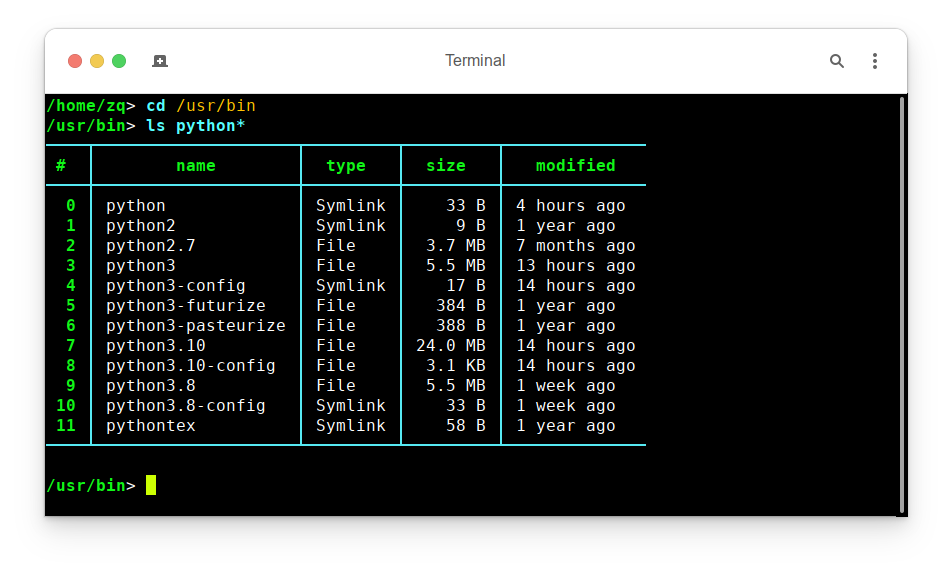Click the size column header
This screenshot has width=952, height=577.
pyautogui.click(x=446, y=165)
